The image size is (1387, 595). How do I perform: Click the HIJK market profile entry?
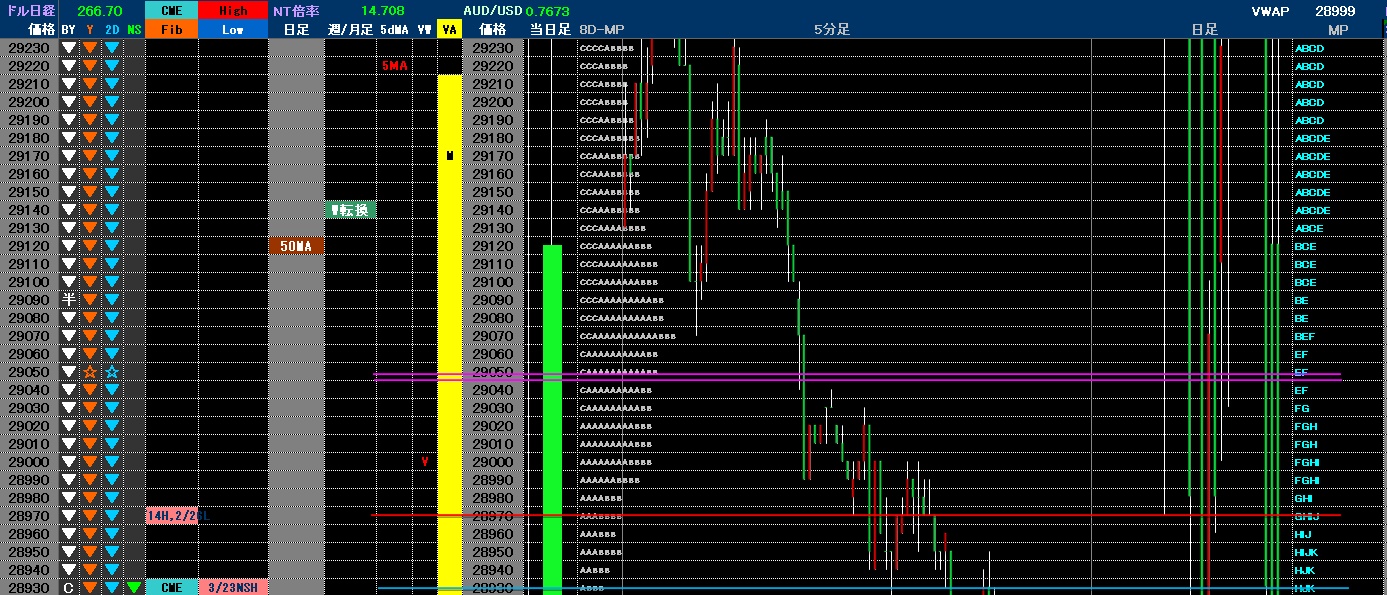click(1306, 553)
